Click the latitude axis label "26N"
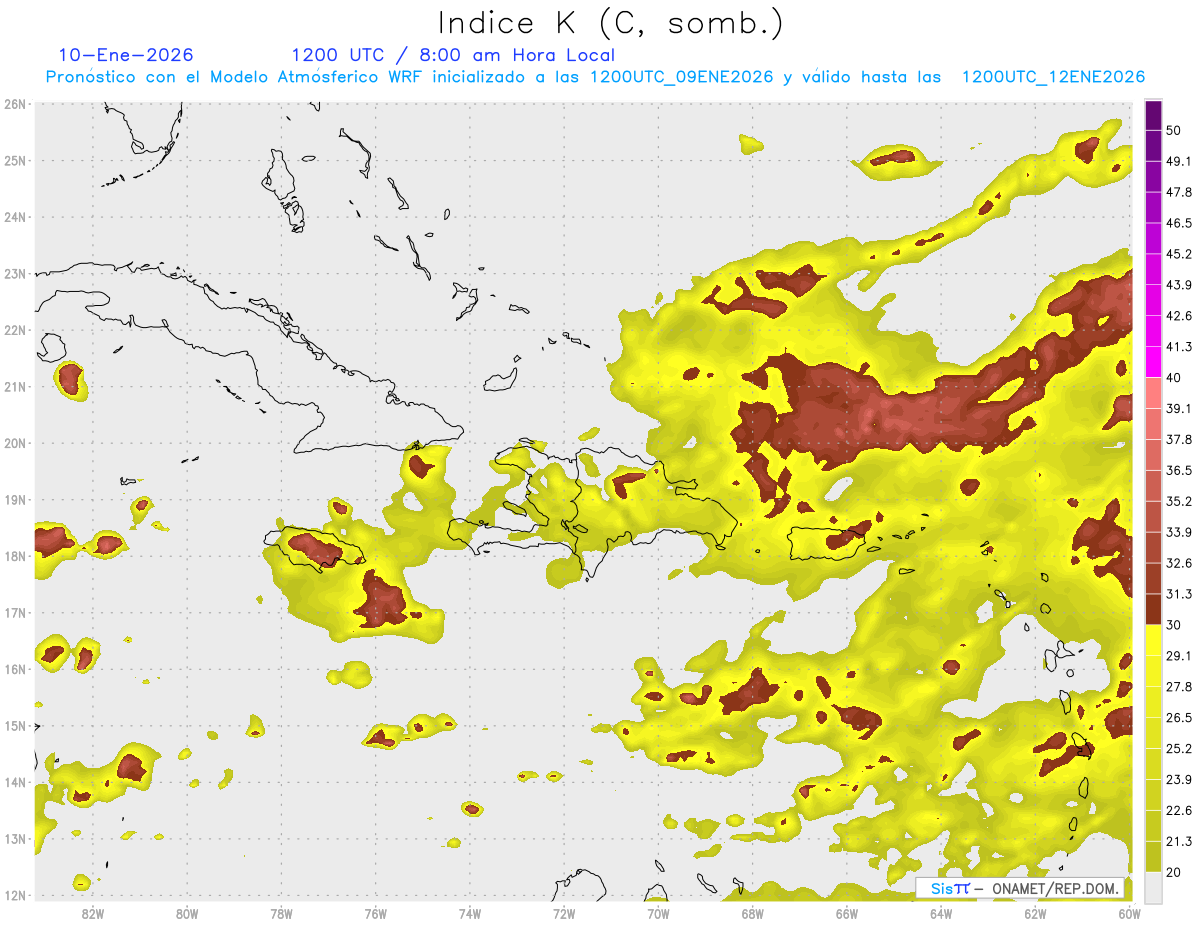Viewport: 1200px width, 927px height. pos(15,104)
